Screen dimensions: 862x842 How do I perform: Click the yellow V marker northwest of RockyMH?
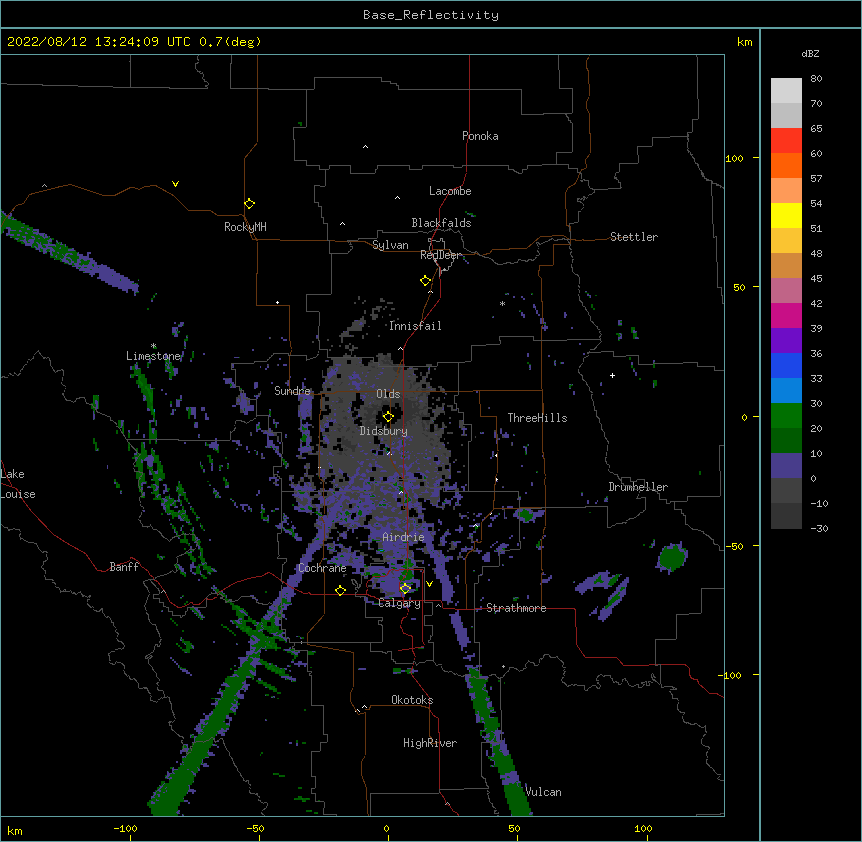tap(175, 184)
